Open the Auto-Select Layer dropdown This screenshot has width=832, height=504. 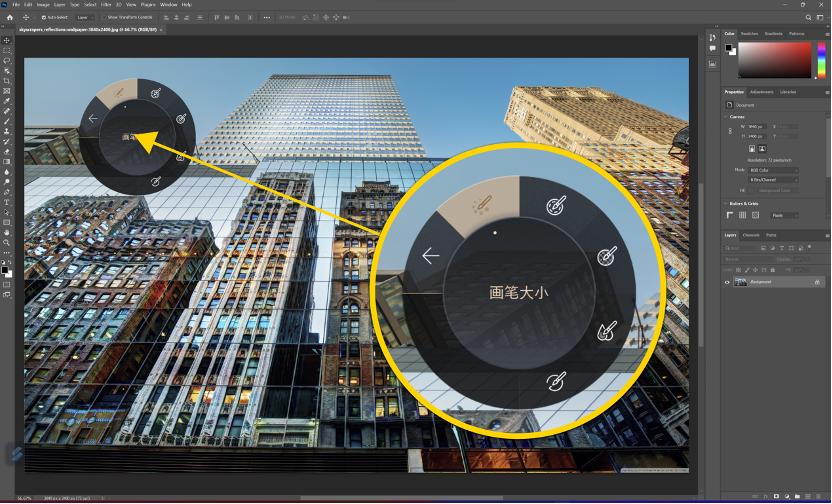pyautogui.click(x=83, y=17)
